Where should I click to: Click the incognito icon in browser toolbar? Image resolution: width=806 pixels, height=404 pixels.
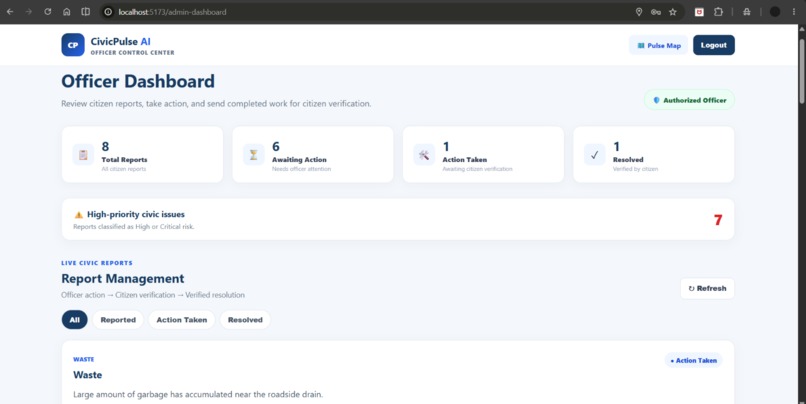(x=747, y=12)
